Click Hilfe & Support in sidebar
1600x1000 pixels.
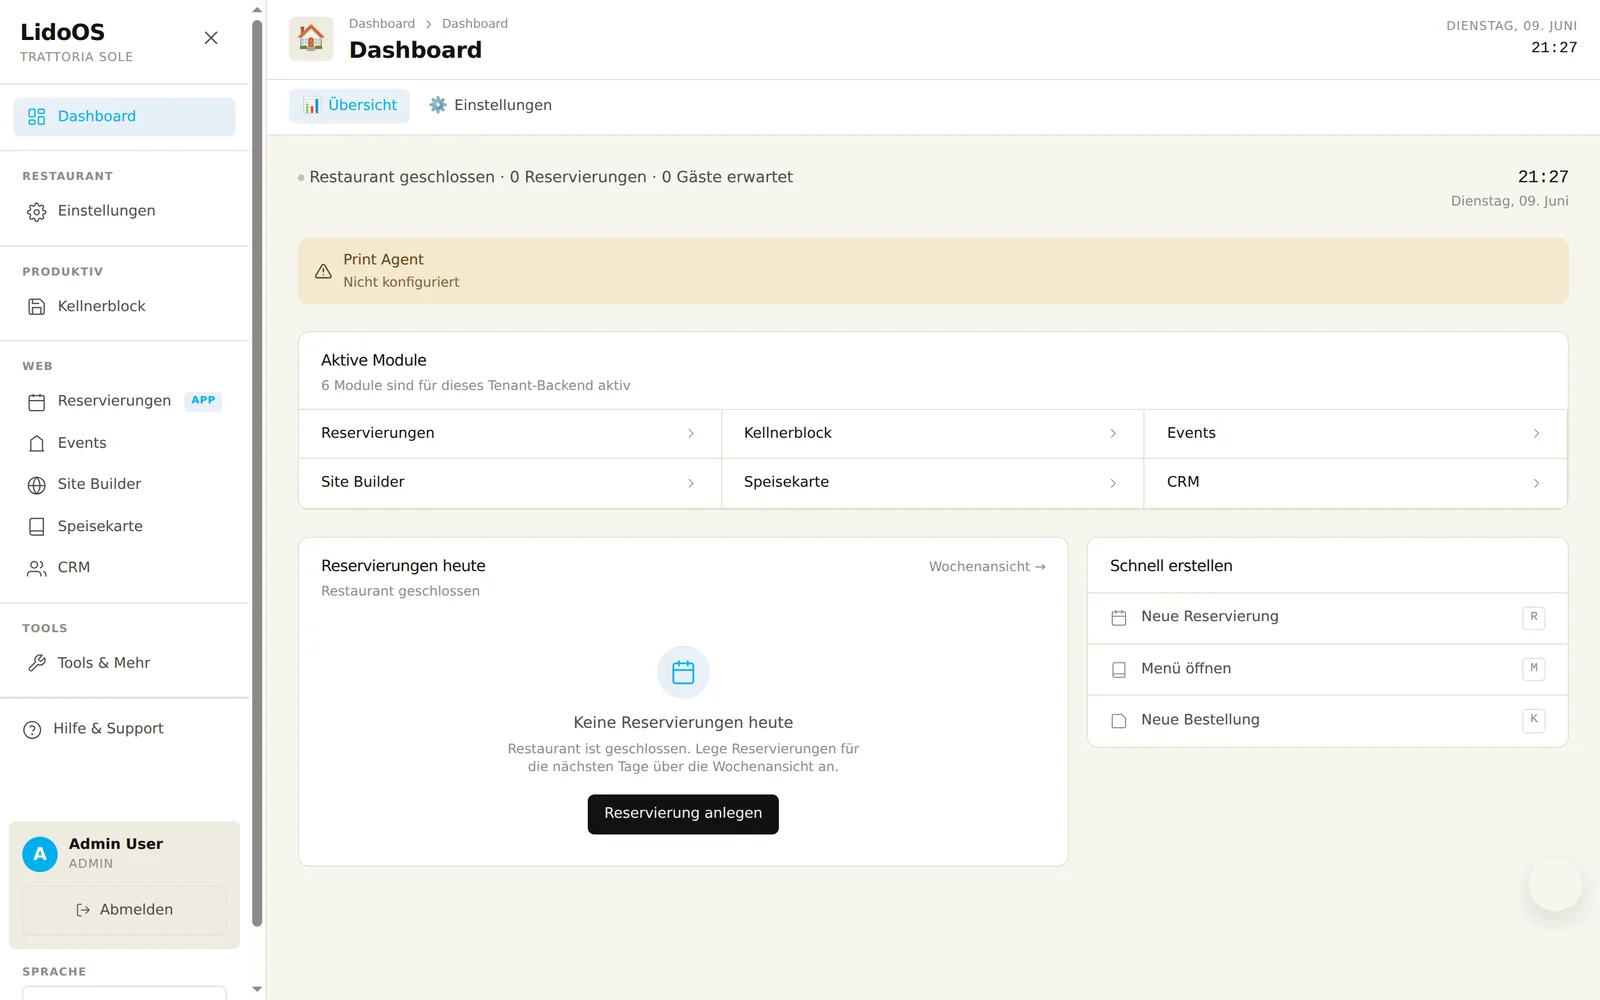click(124, 729)
